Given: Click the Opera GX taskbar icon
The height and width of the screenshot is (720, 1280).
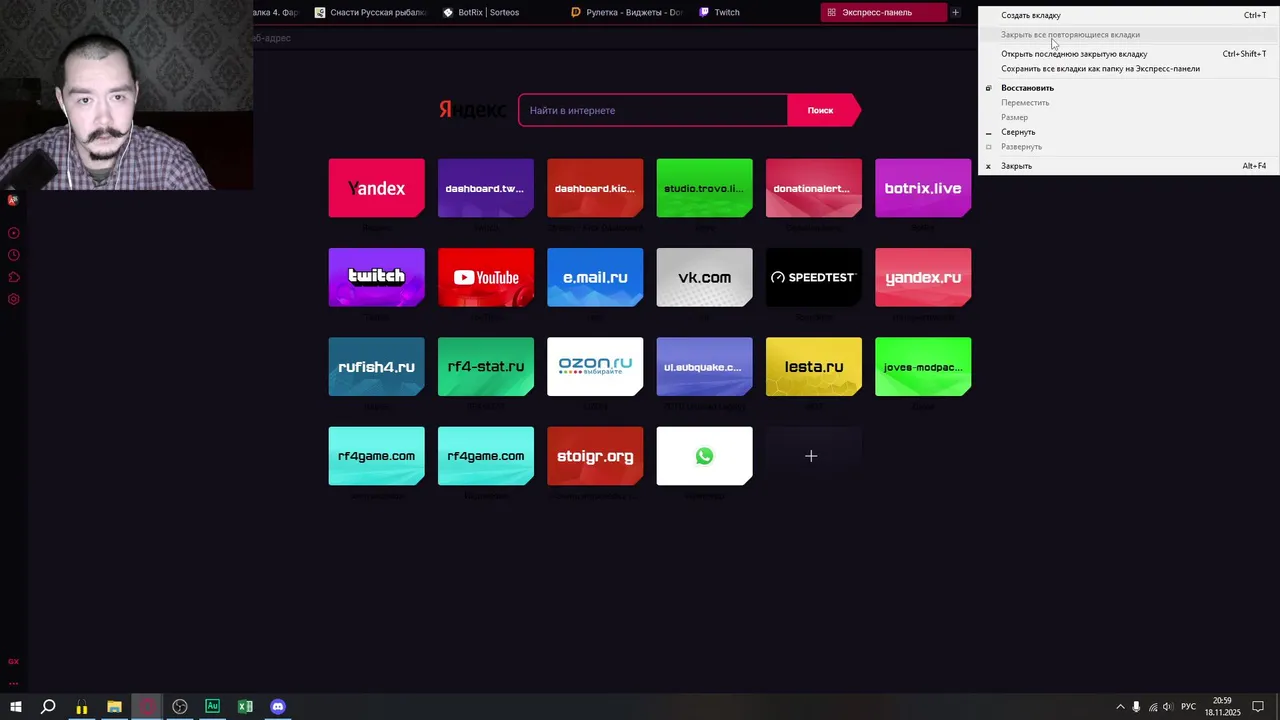Looking at the screenshot, I should pyautogui.click(x=147, y=707).
